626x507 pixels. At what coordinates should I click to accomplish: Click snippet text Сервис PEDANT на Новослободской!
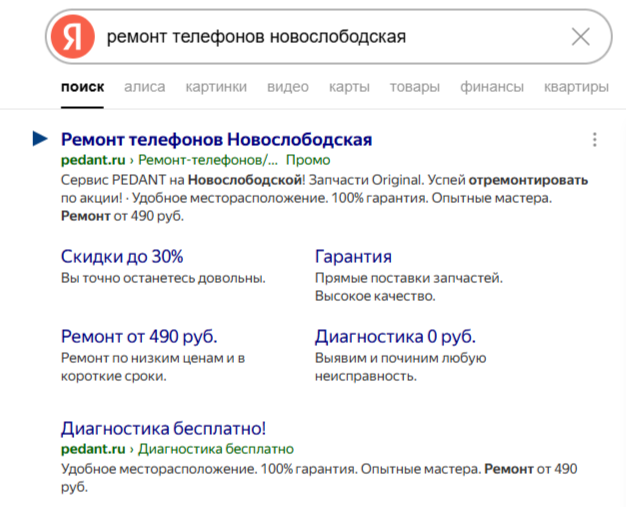(183, 180)
